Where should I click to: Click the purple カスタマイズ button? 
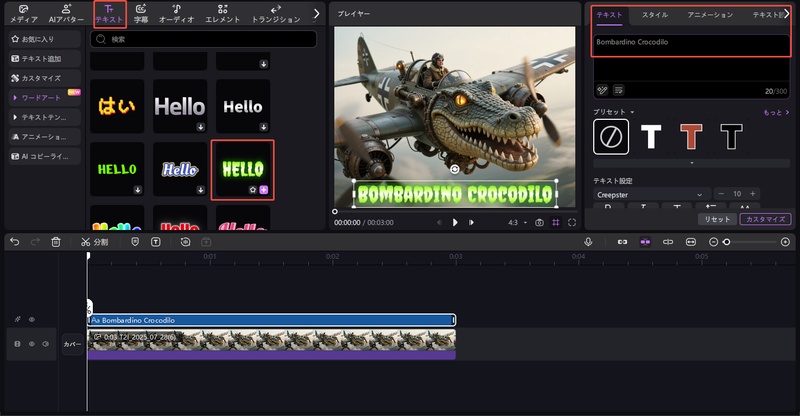point(765,219)
